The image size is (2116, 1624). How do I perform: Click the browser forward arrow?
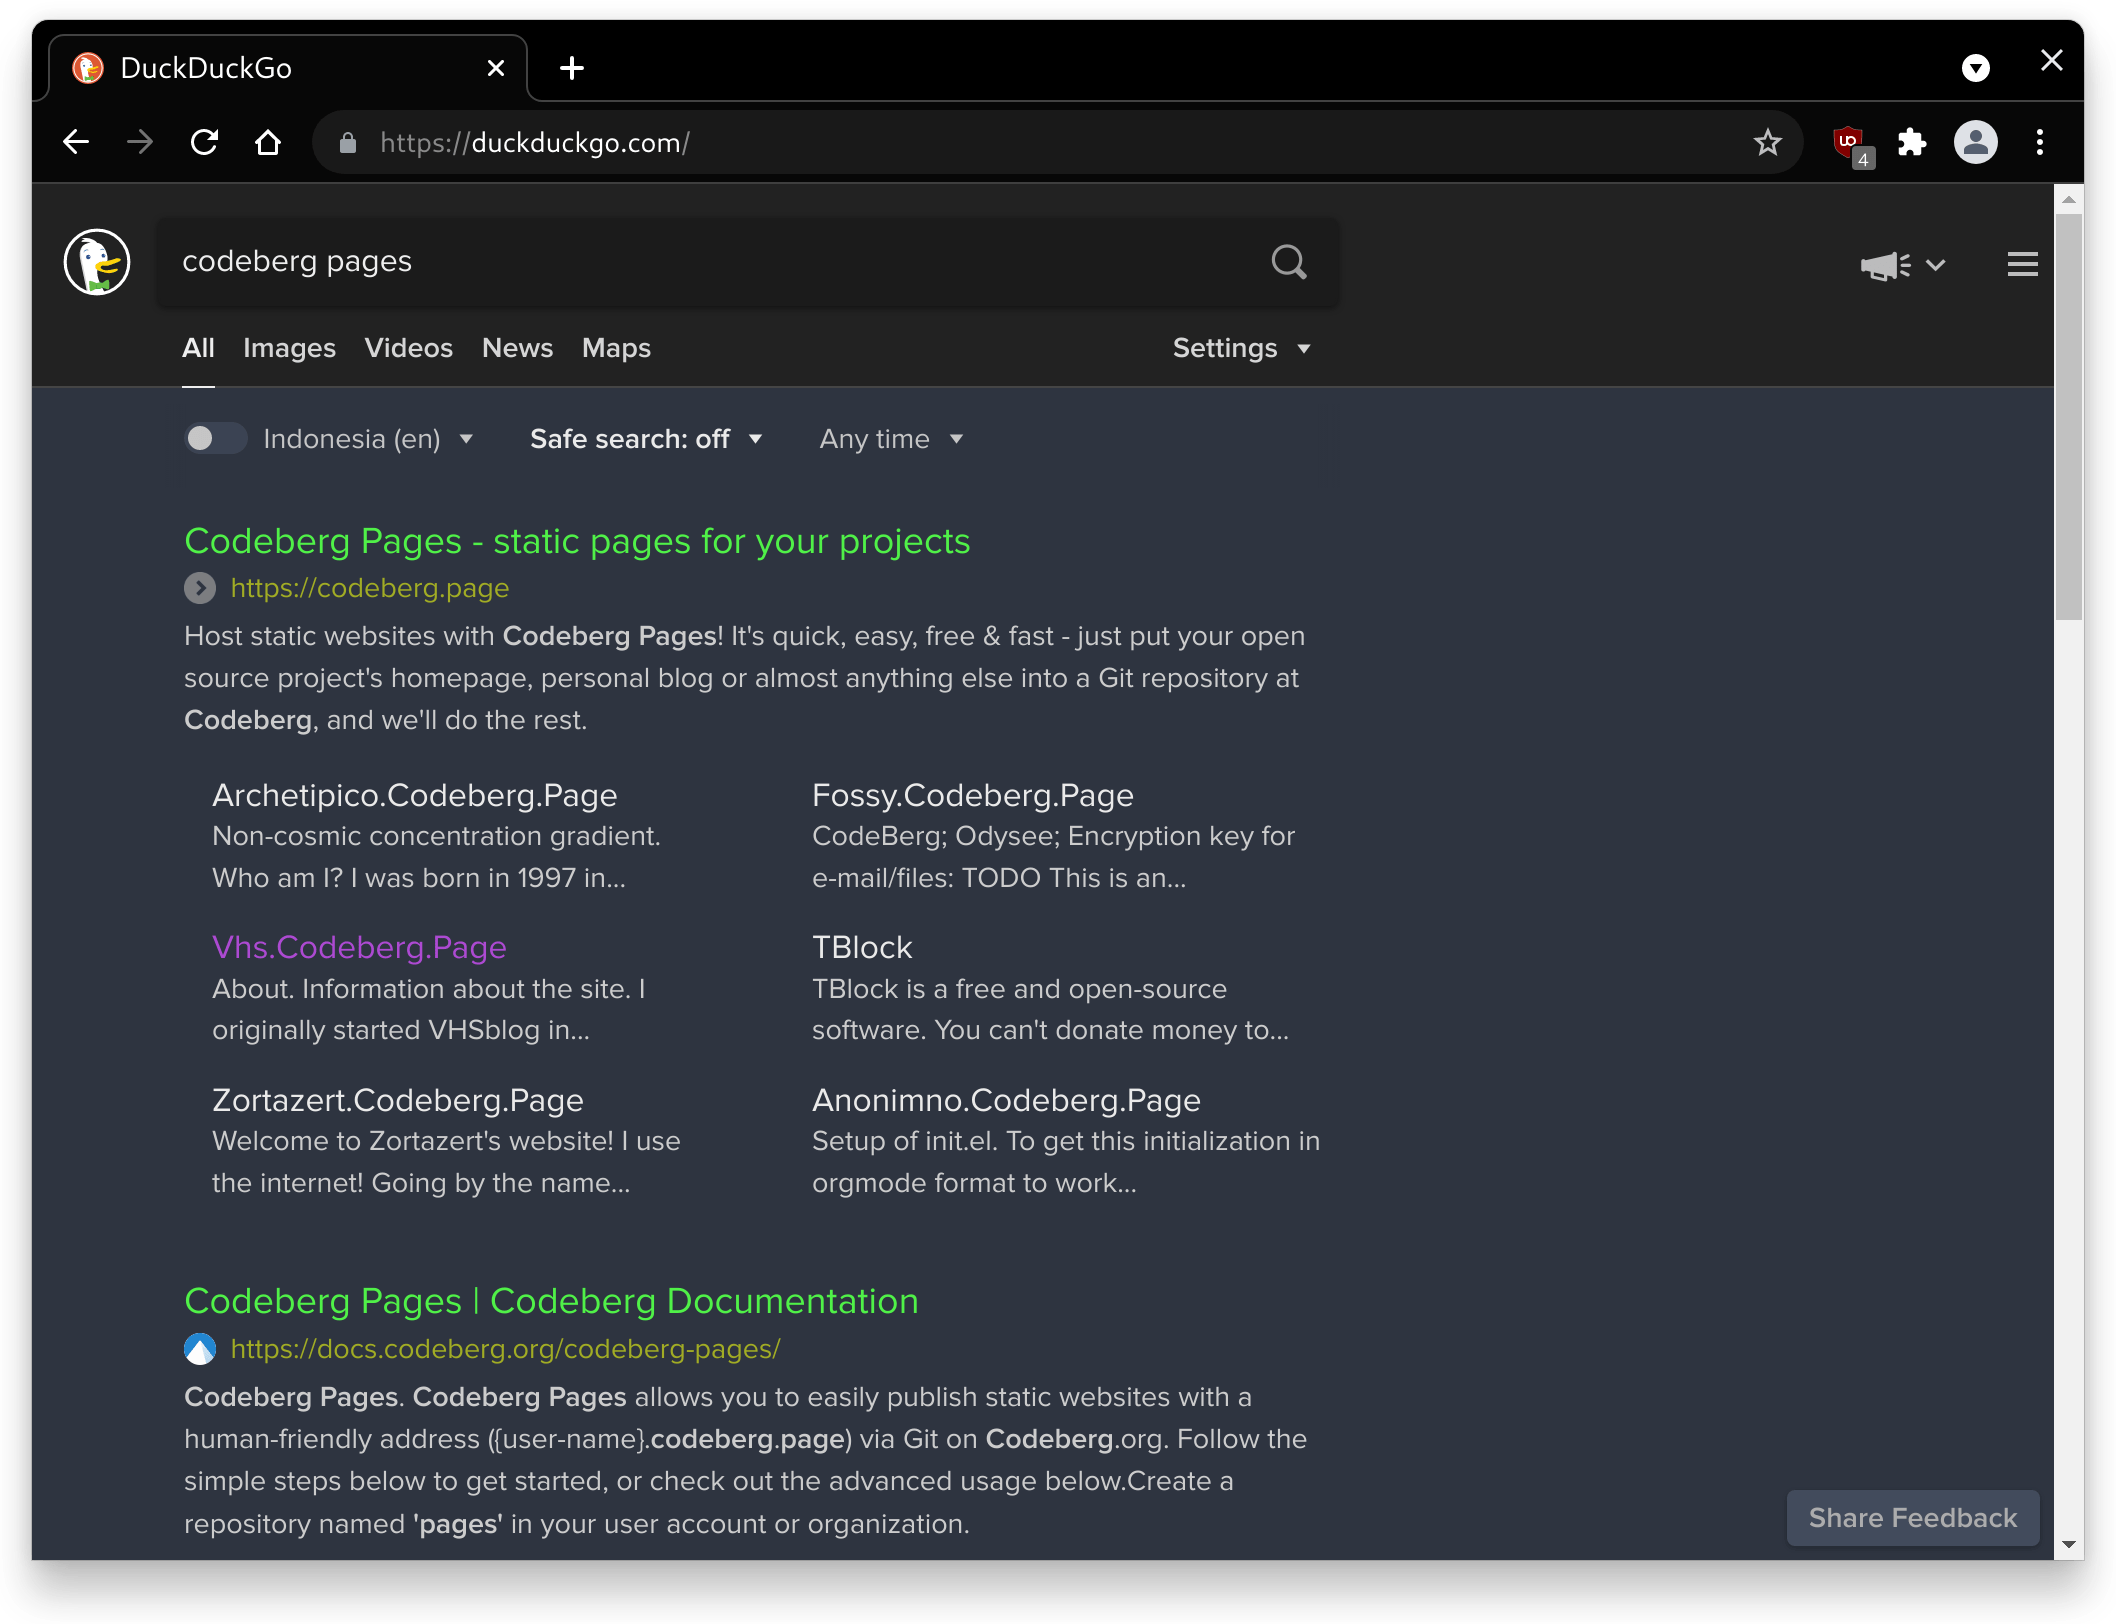(140, 143)
